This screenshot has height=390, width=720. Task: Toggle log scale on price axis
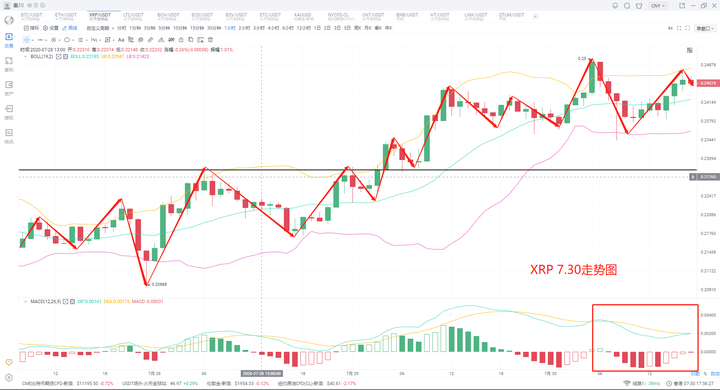pyautogui.click(x=696, y=374)
